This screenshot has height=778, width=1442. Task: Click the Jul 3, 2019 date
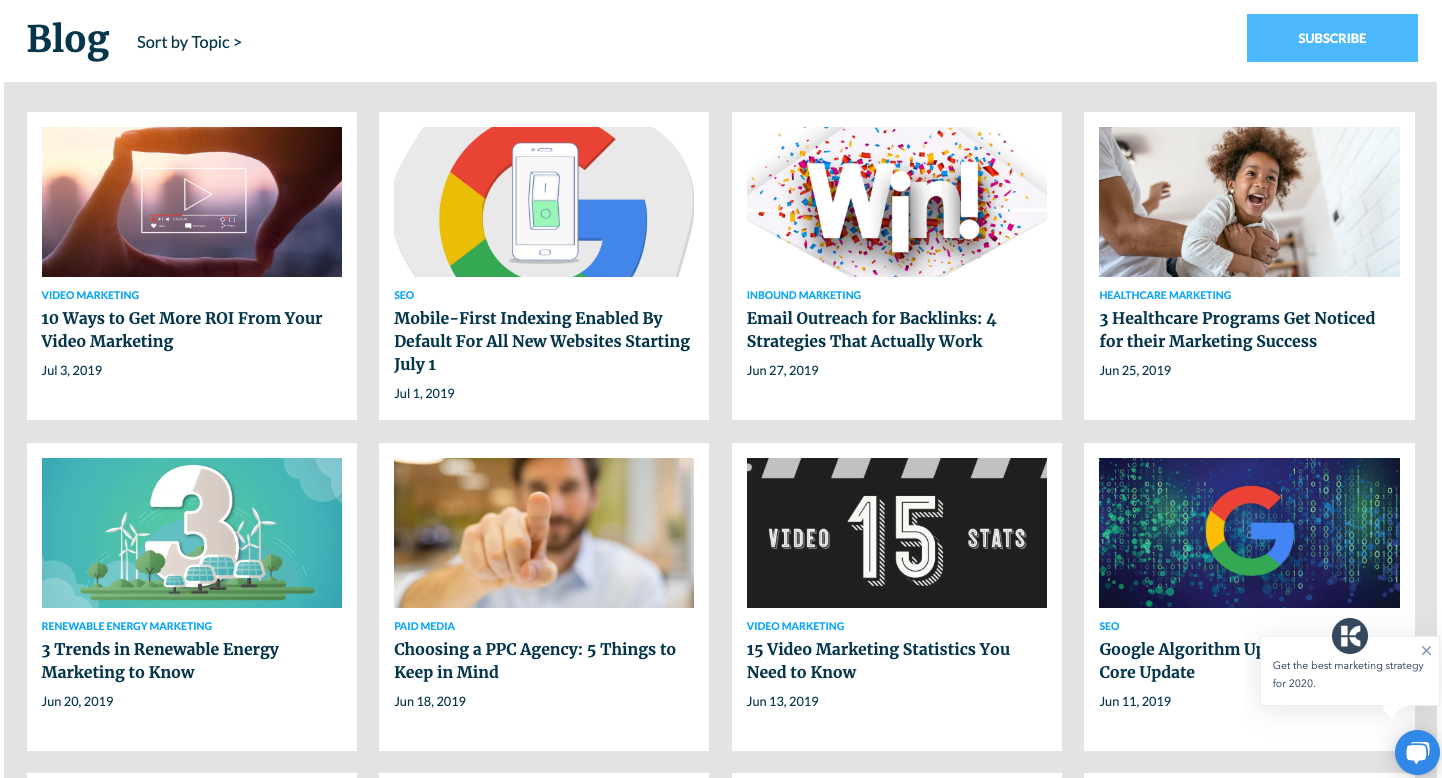click(72, 370)
